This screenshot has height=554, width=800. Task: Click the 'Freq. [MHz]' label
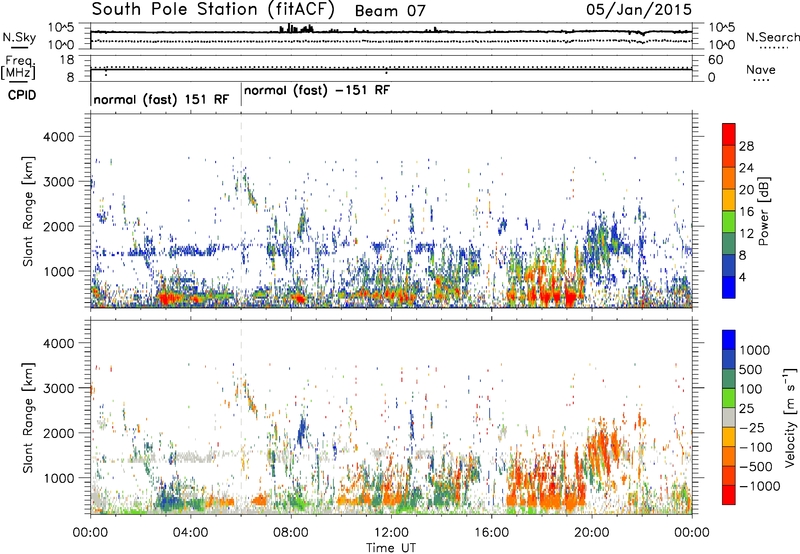(19, 67)
